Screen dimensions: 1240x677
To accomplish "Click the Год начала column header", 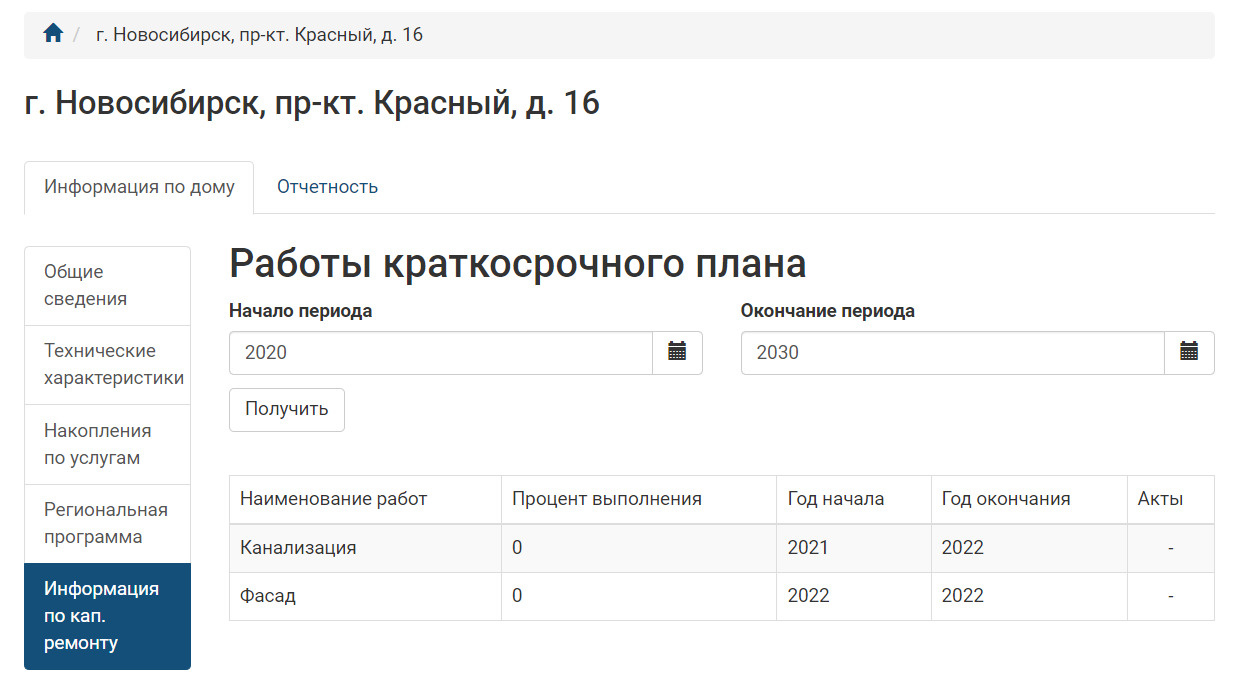I will pos(835,499).
